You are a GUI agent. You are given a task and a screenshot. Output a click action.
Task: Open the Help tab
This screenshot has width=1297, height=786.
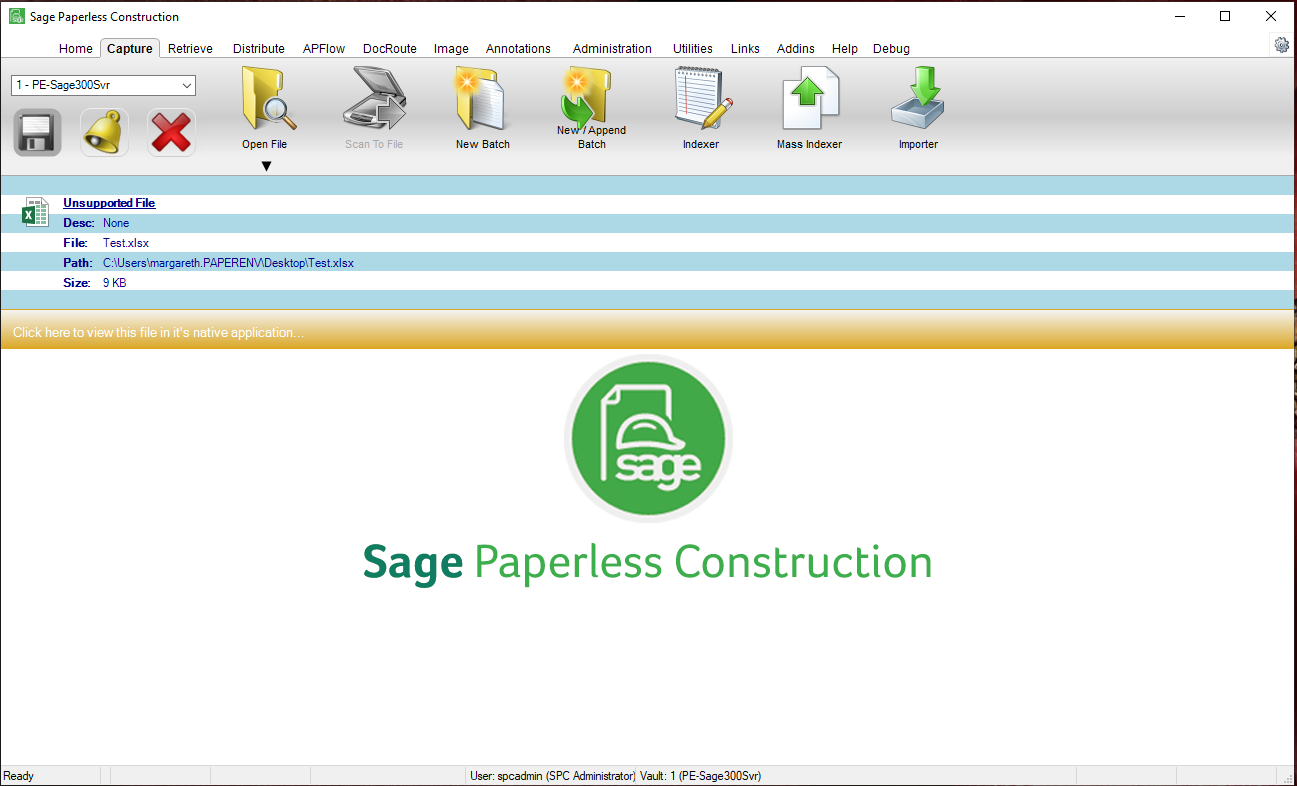pos(845,48)
